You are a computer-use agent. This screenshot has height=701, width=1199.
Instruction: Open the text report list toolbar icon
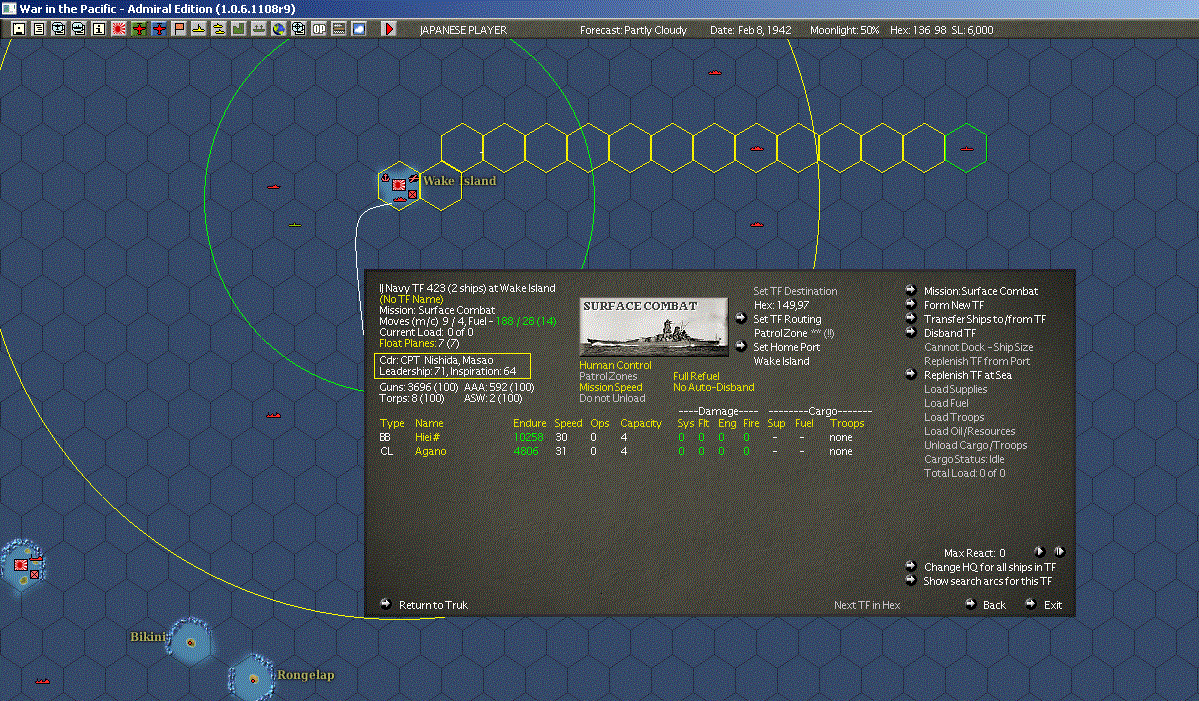[x=39, y=29]
